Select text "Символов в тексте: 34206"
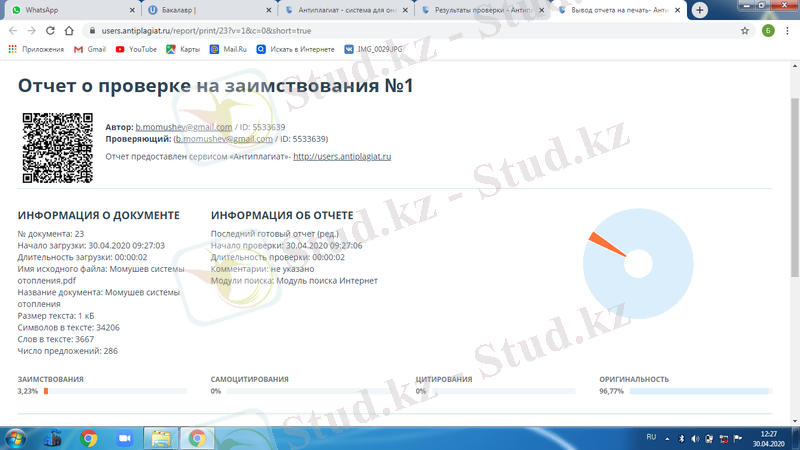This screenshot has height=450, width=800. tap(68, 328)
